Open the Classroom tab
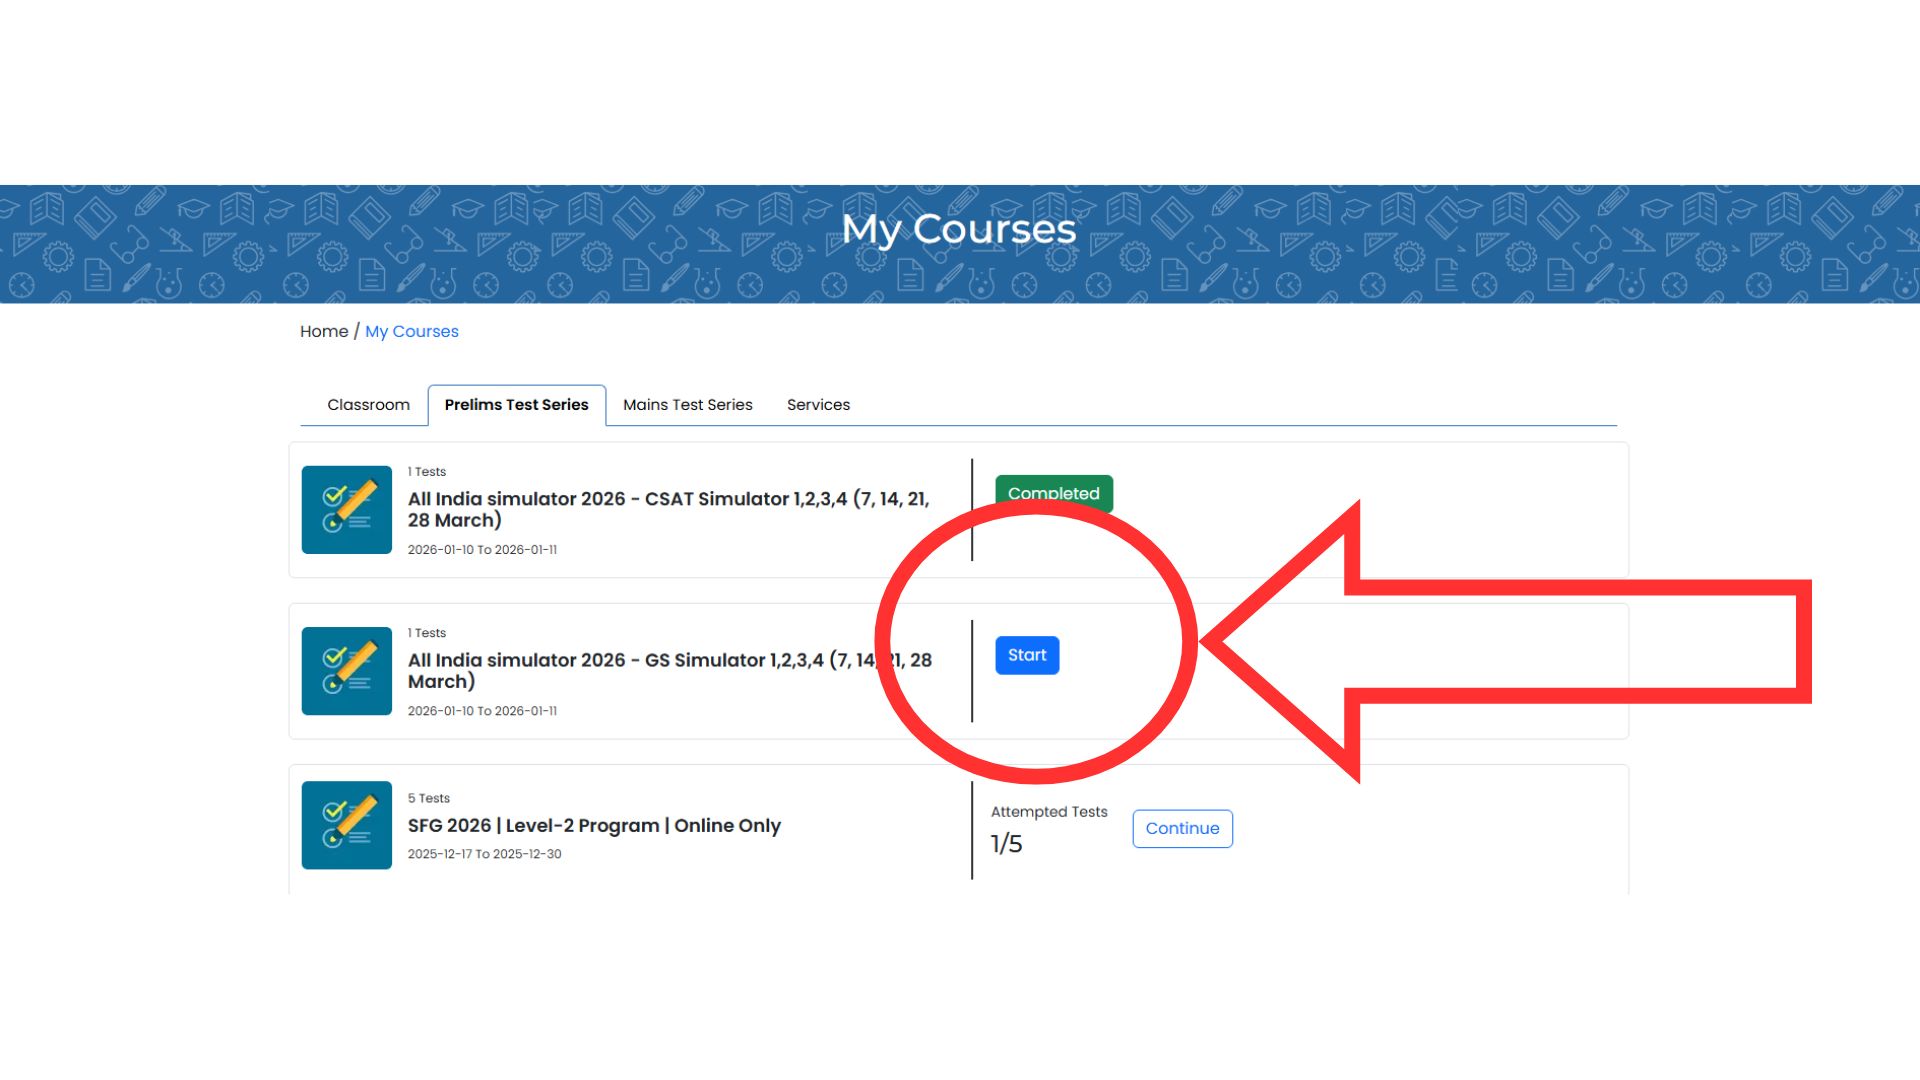The width and height of the screenshot is (1920, 1080). pyautogui.click(x=368, y=405)
